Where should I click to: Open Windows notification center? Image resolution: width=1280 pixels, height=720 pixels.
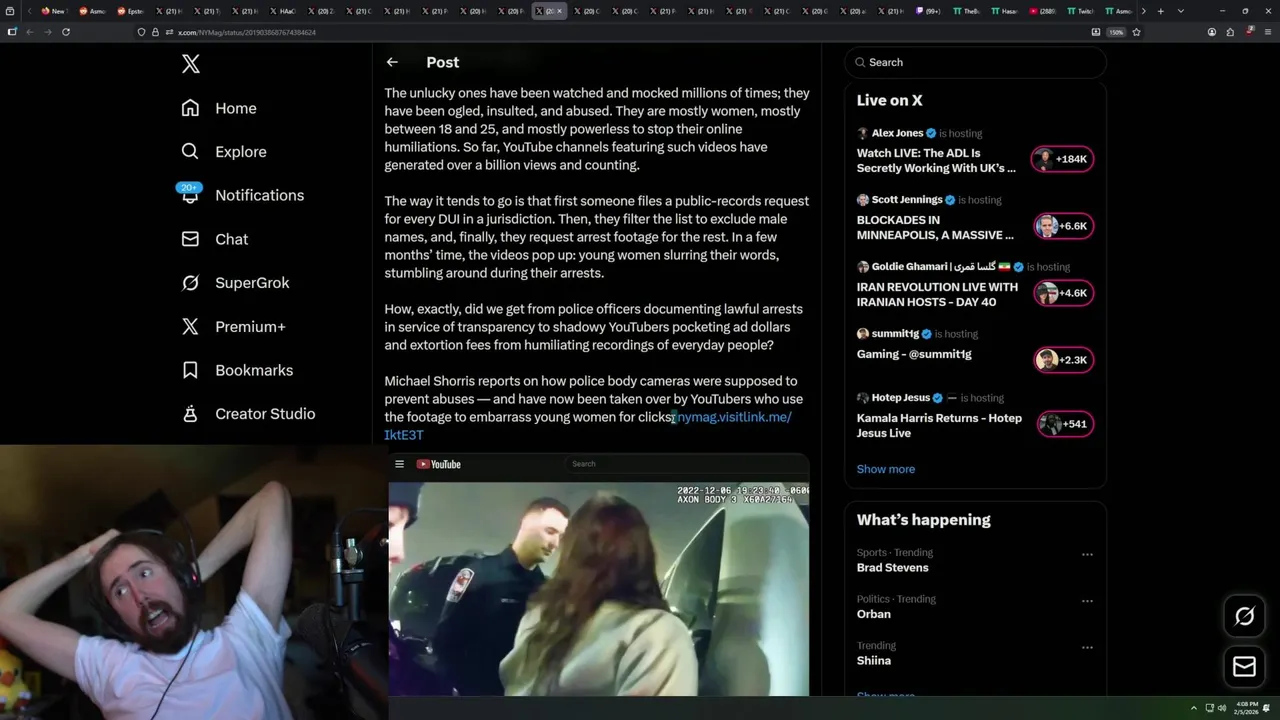(1266, 708)
